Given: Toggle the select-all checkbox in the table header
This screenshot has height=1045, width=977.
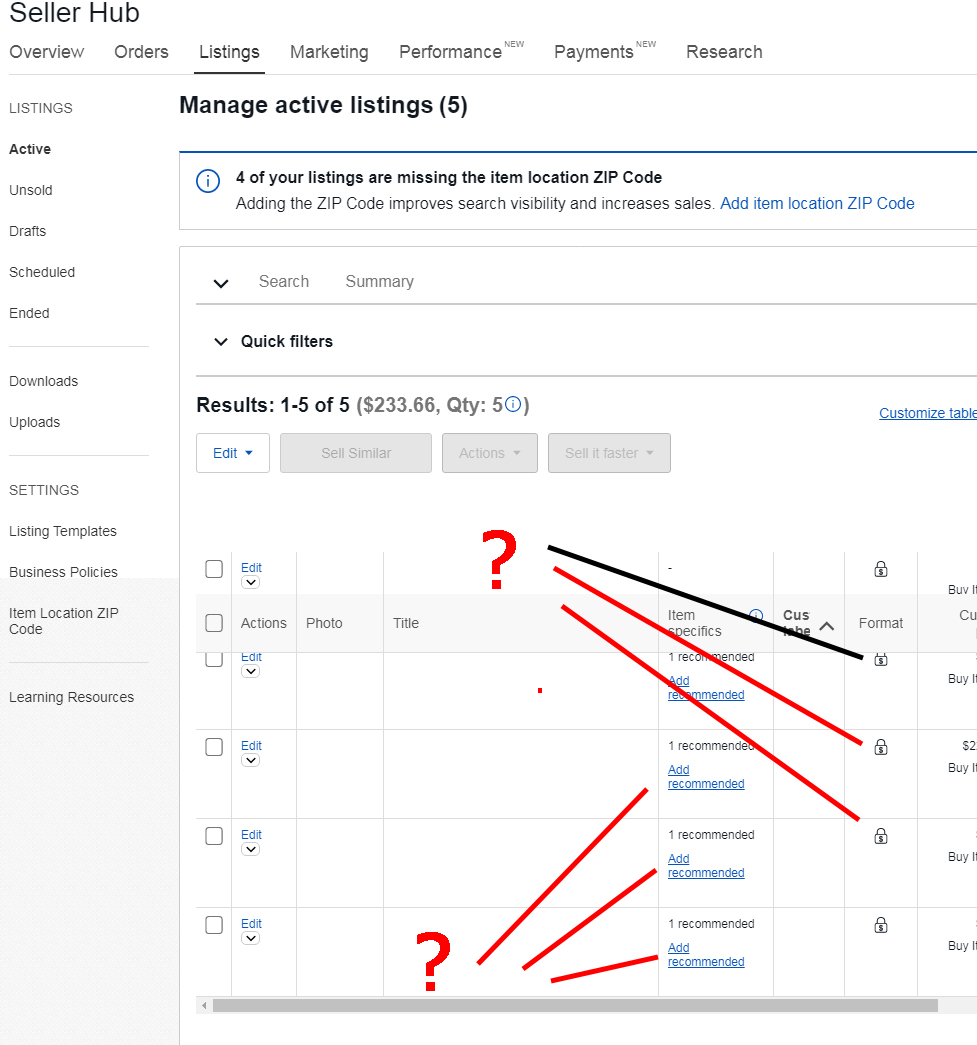Looking at the screenshot, I should (x=214, y=622).
